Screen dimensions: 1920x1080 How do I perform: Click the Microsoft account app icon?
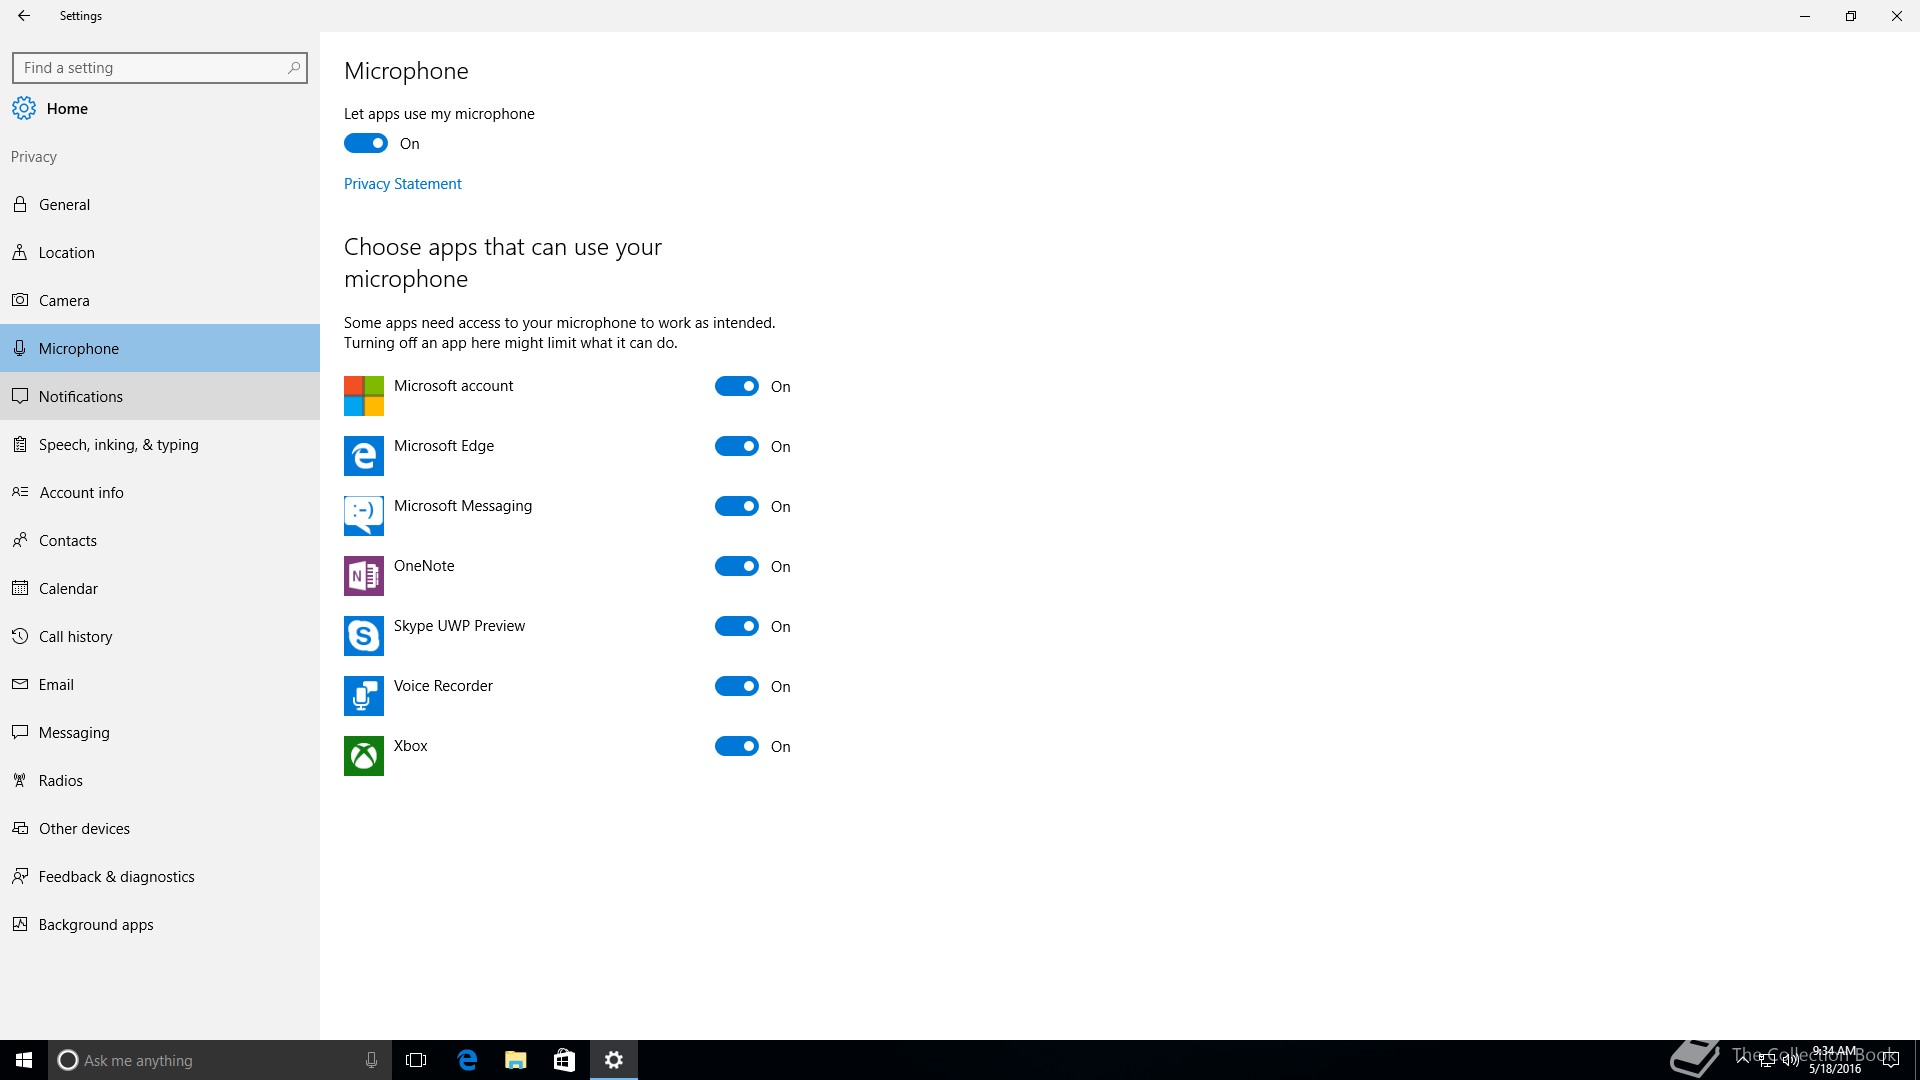pos(364,396)
